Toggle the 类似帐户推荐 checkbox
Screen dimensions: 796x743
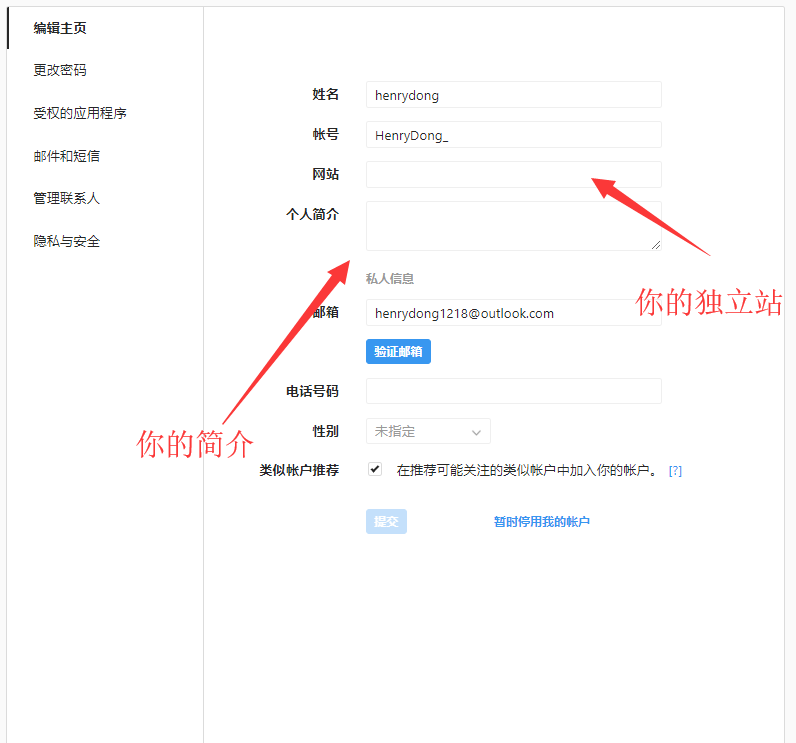(x=375, y=469)
